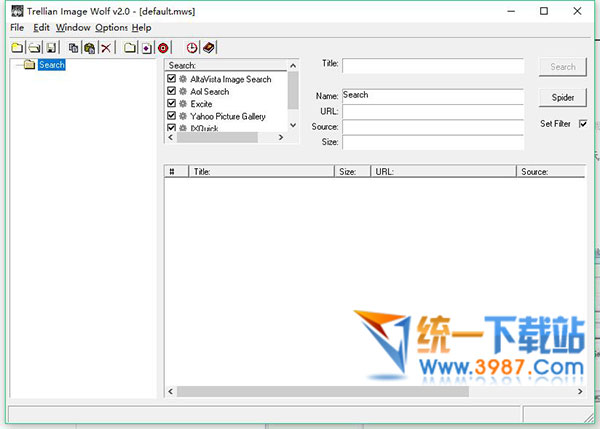Viewport: 600px width, 429px height.
Task: Click results table scroll left arrow
Action: point(171,391)
